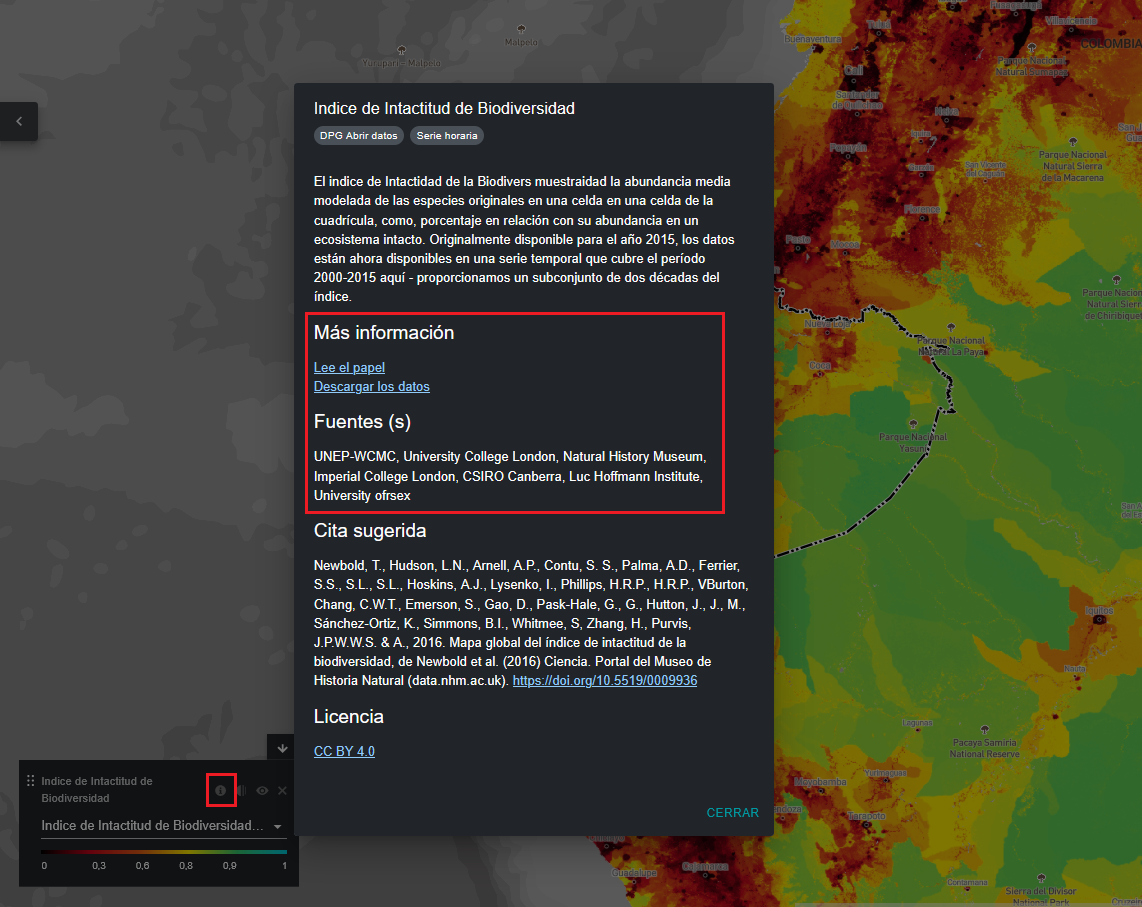Collapse the legend with the down arrow
1142x907 pixels.
pyautogui.click(x=282, y=747)
